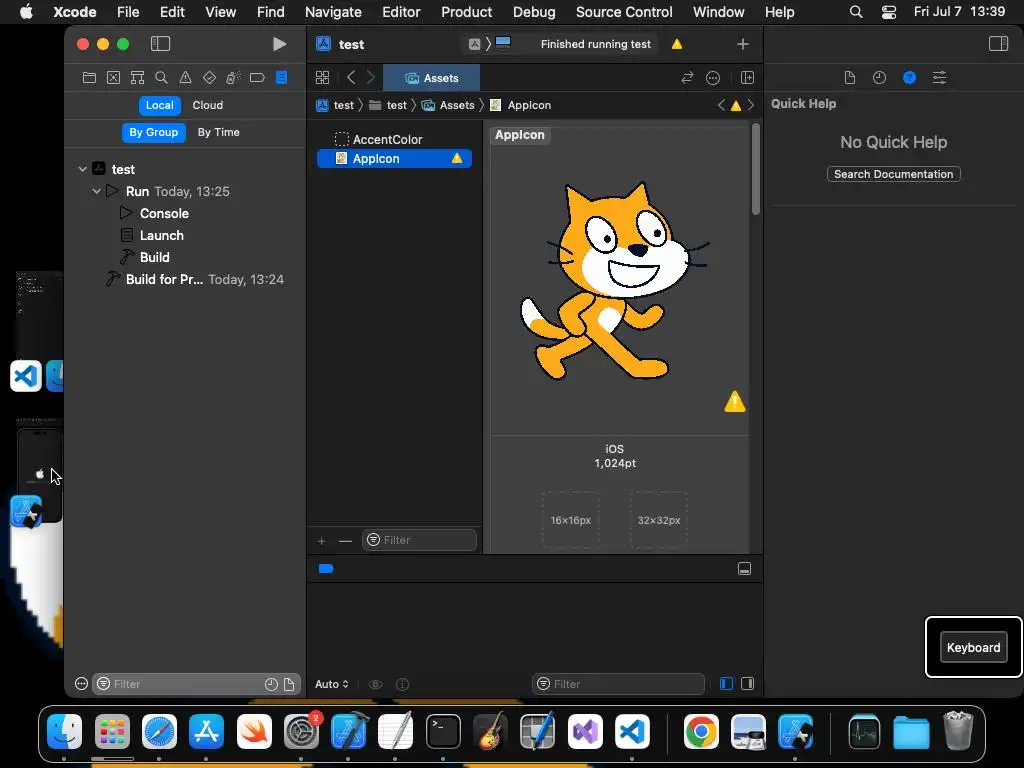Image resolution: width=1024 pixels, height=768 pixels.
Task: Click the toolbar plus Library button
Action: [x=743, y=44]
